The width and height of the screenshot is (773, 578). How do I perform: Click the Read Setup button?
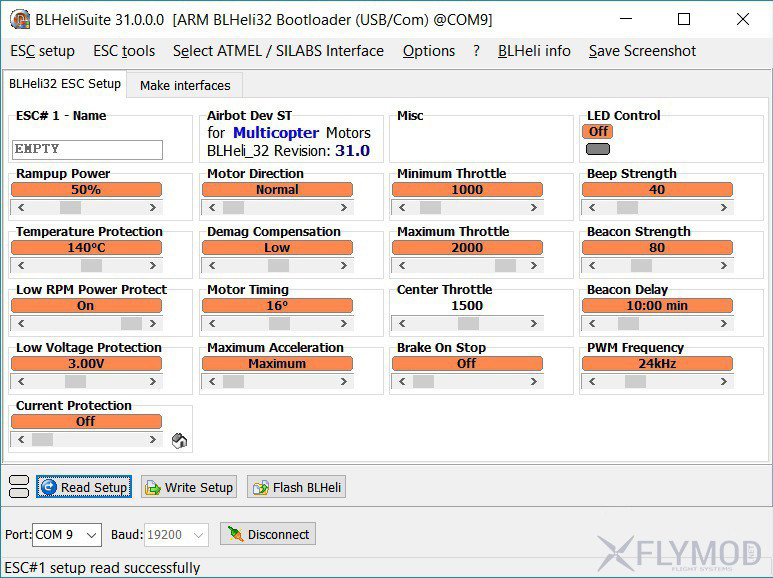pos(84,487)
